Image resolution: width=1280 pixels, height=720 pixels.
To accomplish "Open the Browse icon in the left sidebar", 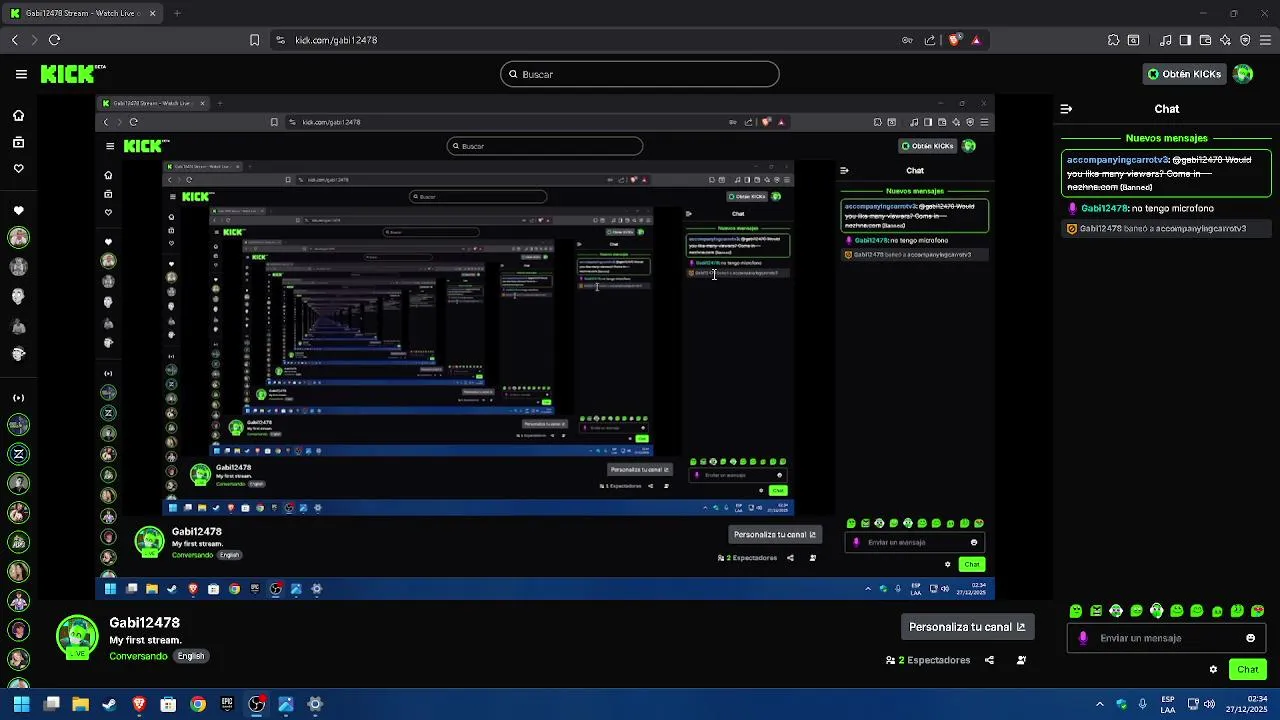I will point(18,142).
